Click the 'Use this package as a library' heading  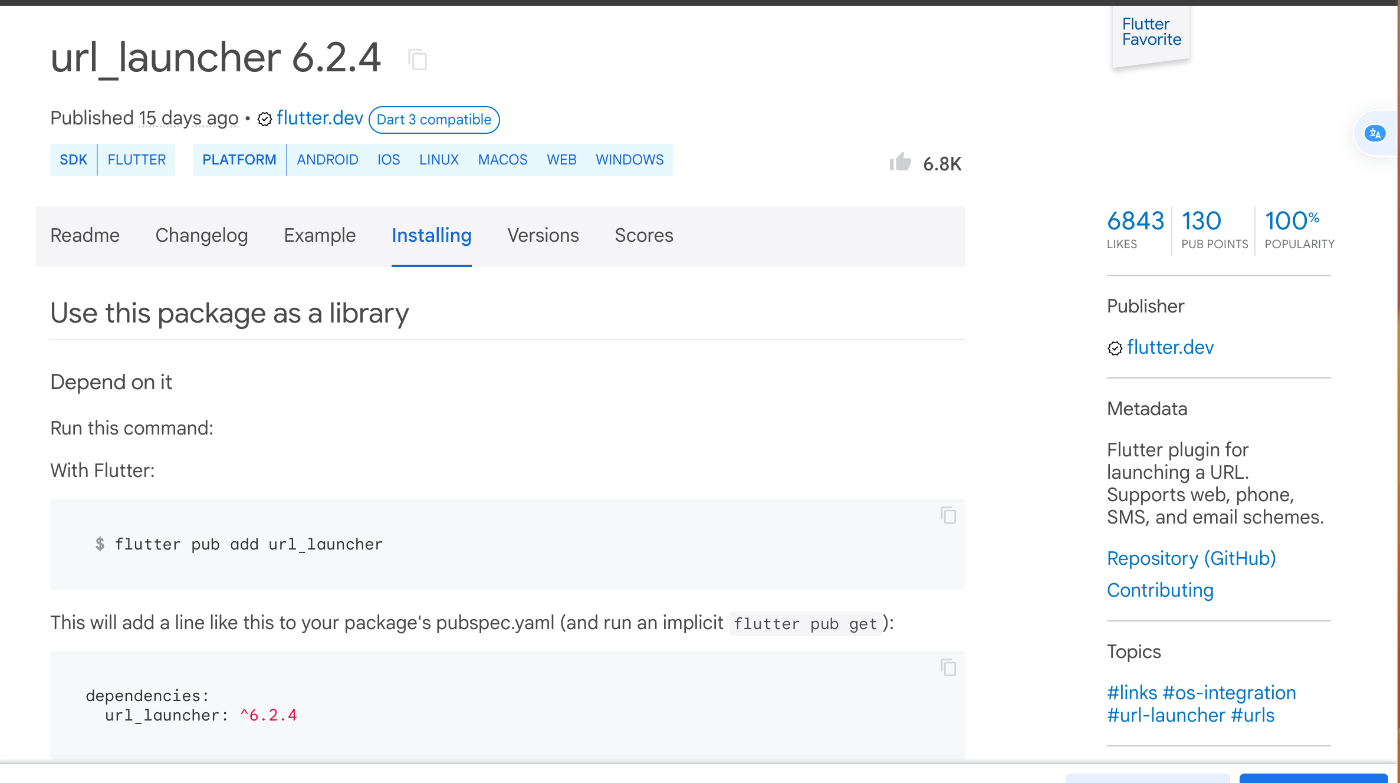[x=230, y=314]
